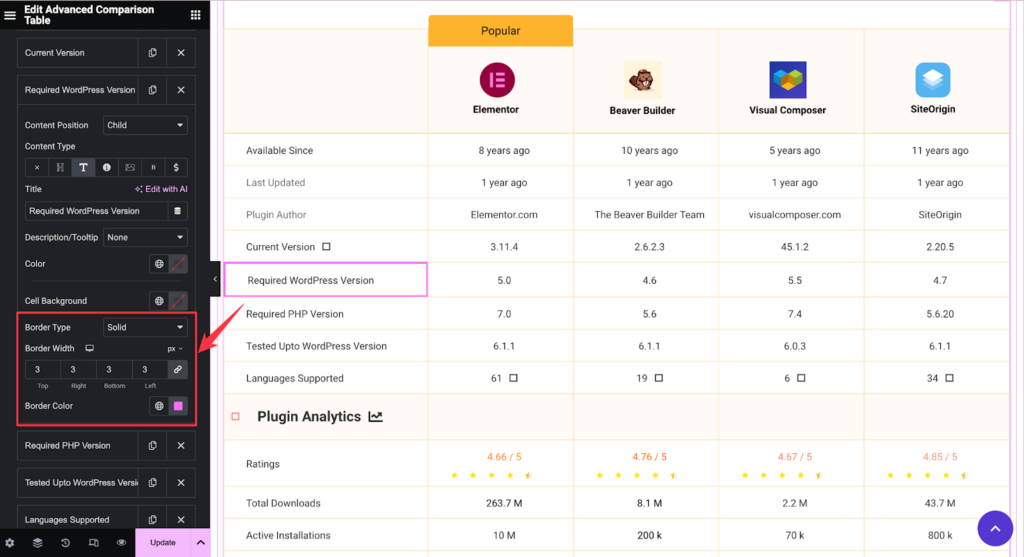Viewport: 1024px width, 557px height.
Task: Pick the Cell Background color swatch
Action: point(178,301)
